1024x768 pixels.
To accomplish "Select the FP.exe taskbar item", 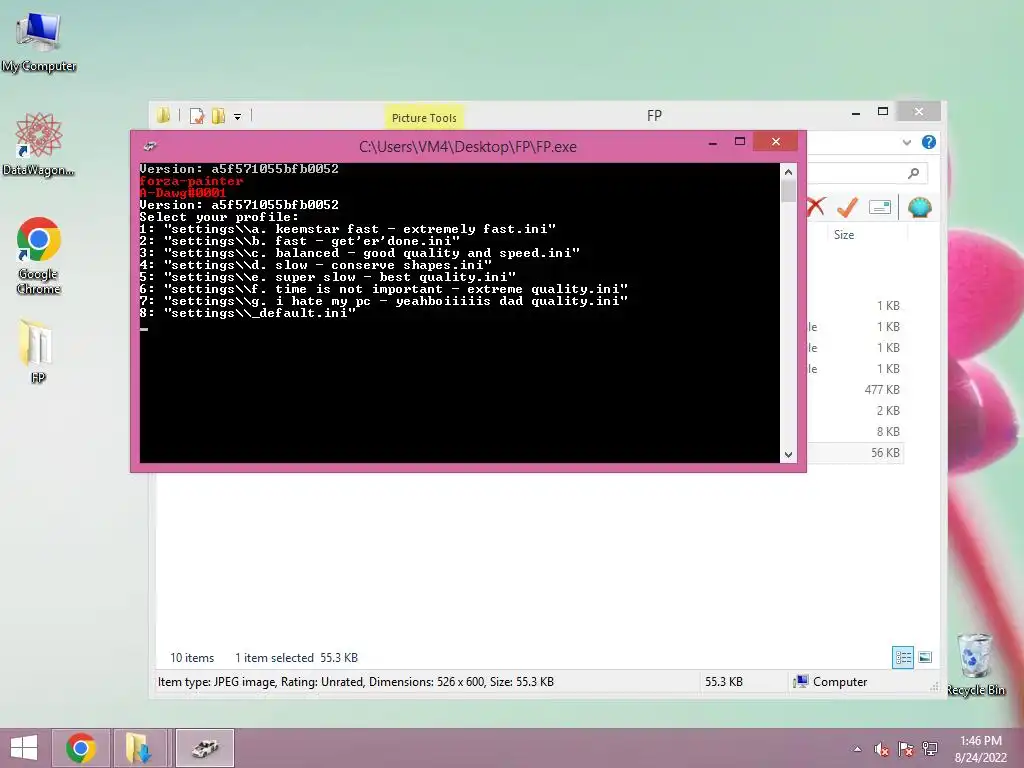I will (x=204, y=748).
